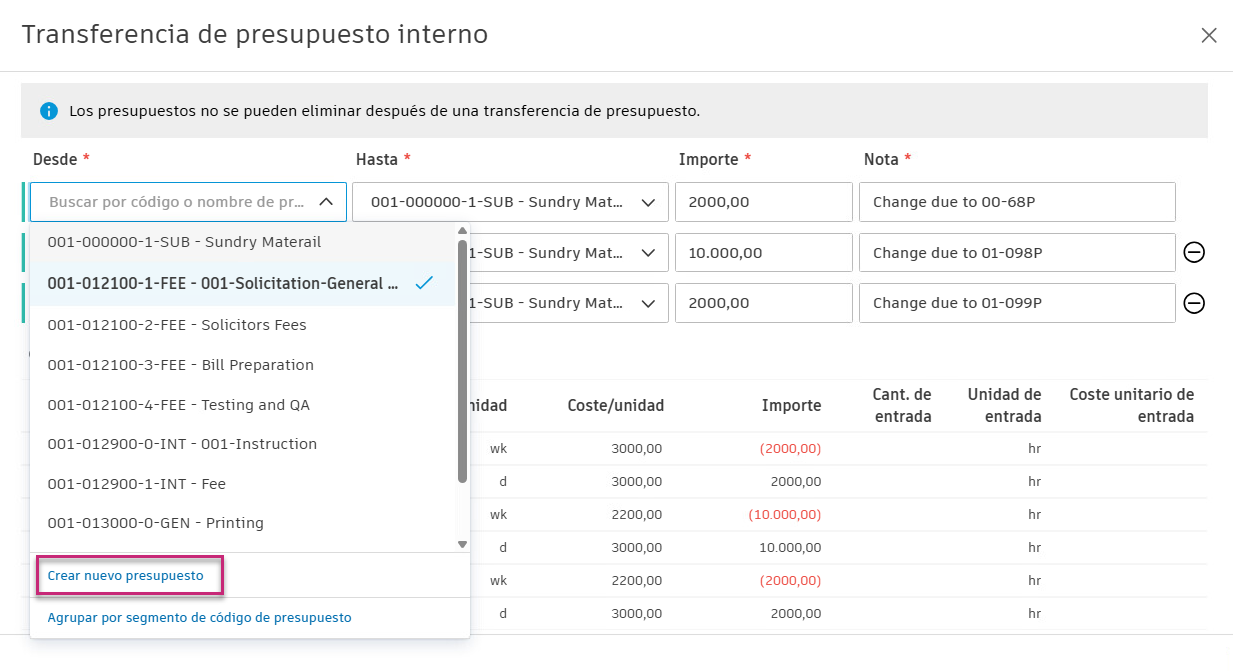This screenshot has height=671, width=1233.
Task: Remove the second transfer row with the minus icon
Action: click(x=1194, y=252)
